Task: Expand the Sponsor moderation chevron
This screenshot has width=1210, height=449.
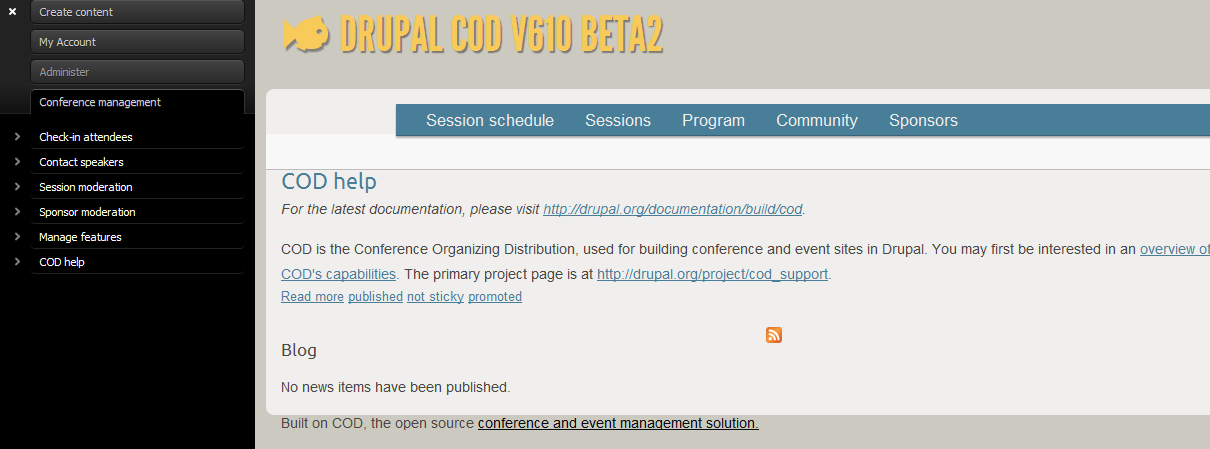Action: (x=18, y=212)
